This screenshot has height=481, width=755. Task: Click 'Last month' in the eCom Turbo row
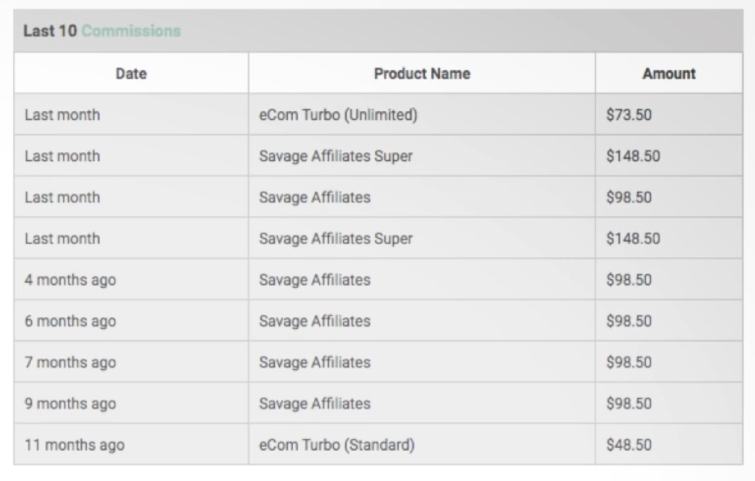coord(63,115)
